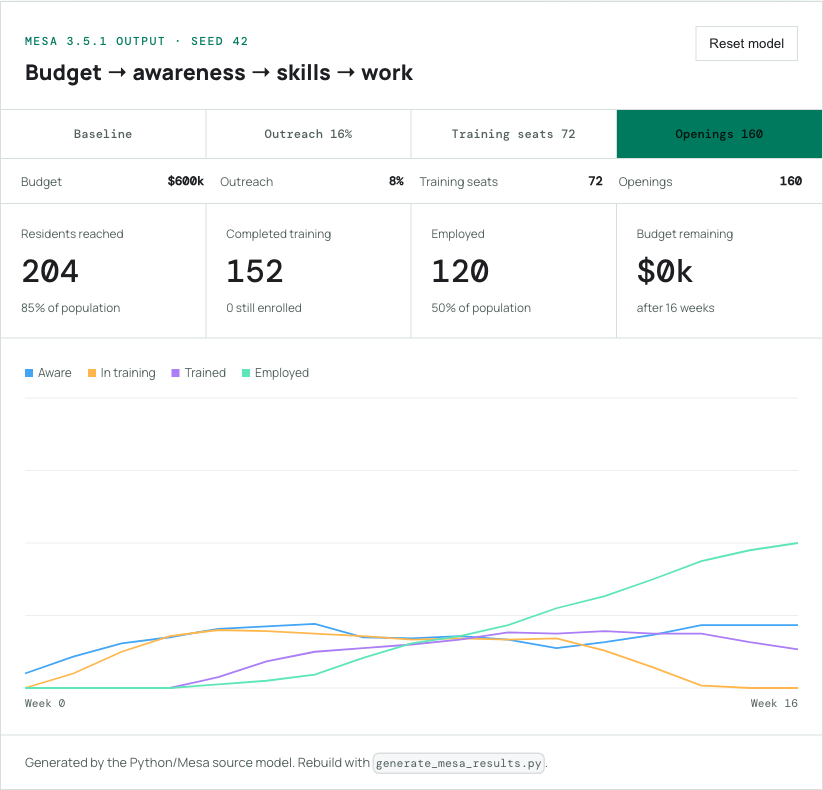Select the Openings 160 tab
The image size is (823, 790).
719,134
